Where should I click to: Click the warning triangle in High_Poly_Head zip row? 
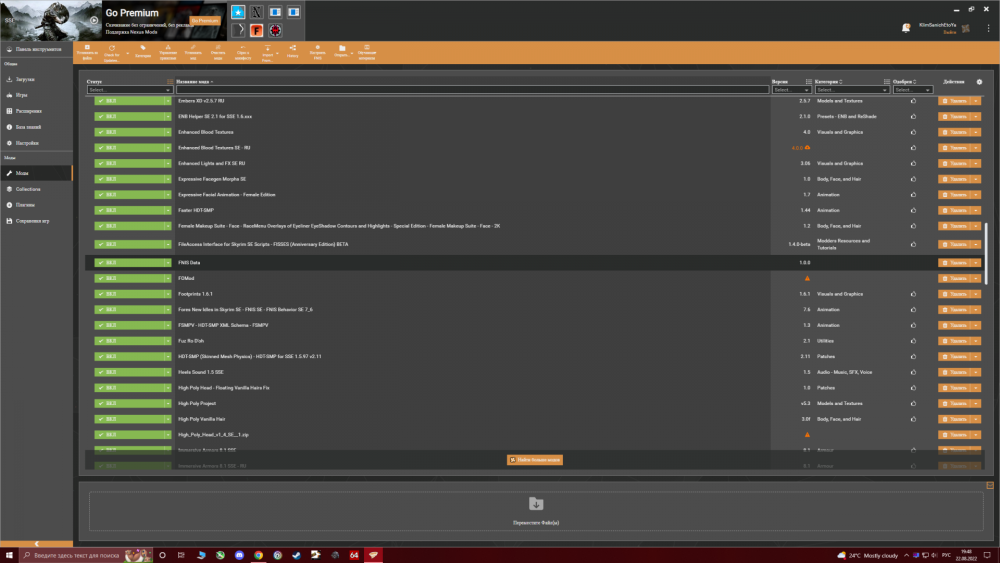point(807,434)
